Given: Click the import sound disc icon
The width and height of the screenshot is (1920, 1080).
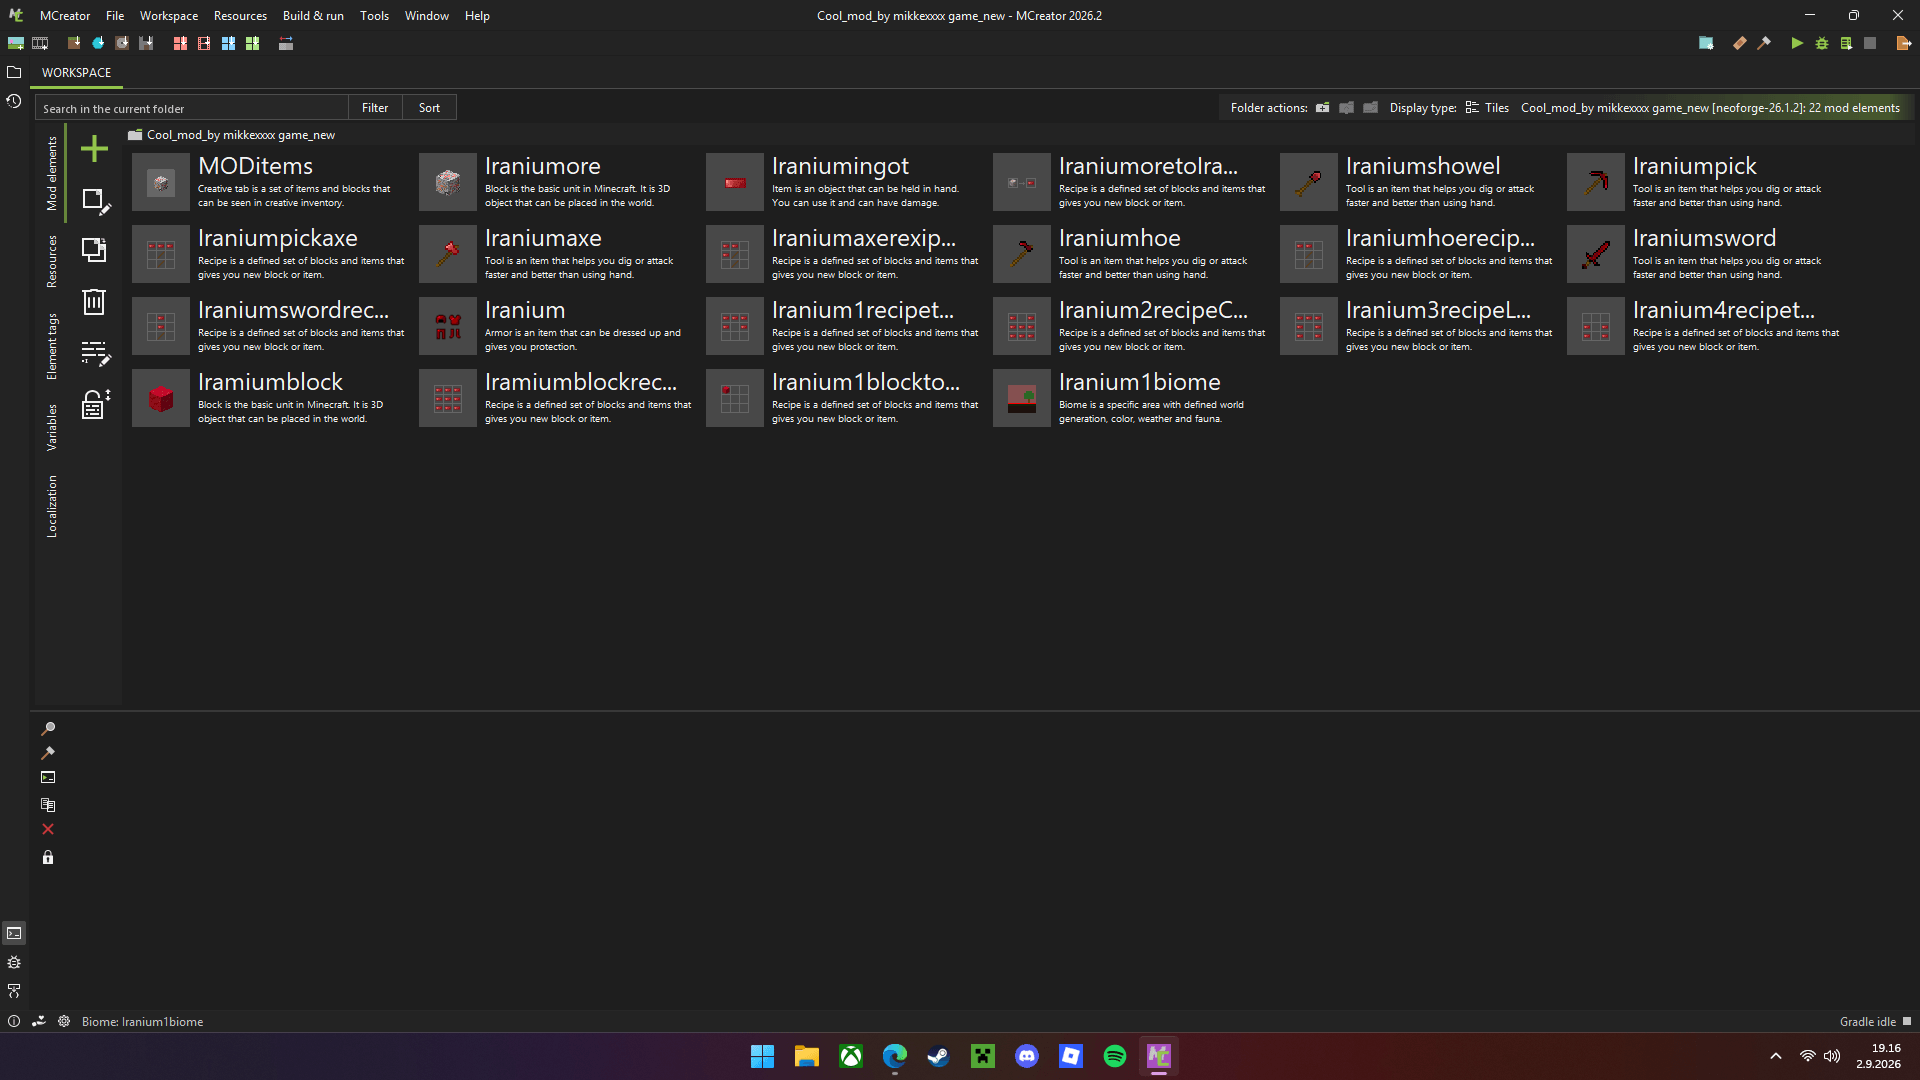Looking at the screenshot, I should pos(122,43).
